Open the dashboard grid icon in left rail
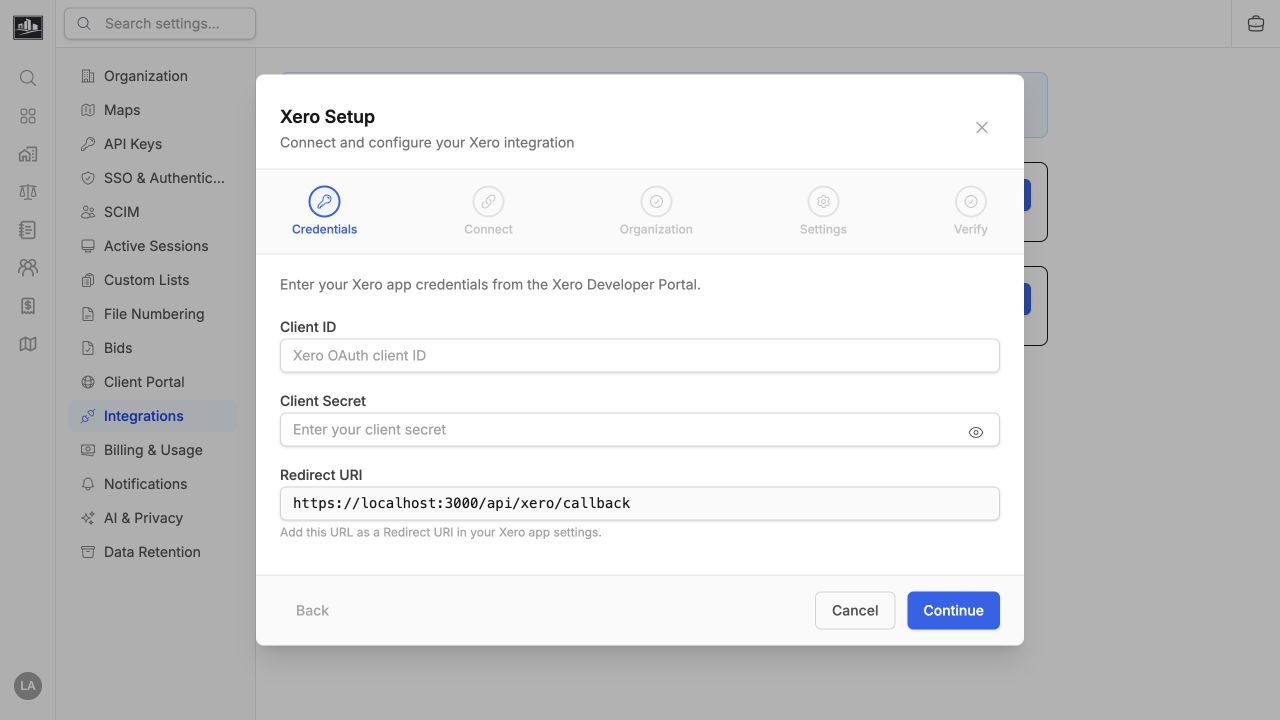 (x=28, y=116)
